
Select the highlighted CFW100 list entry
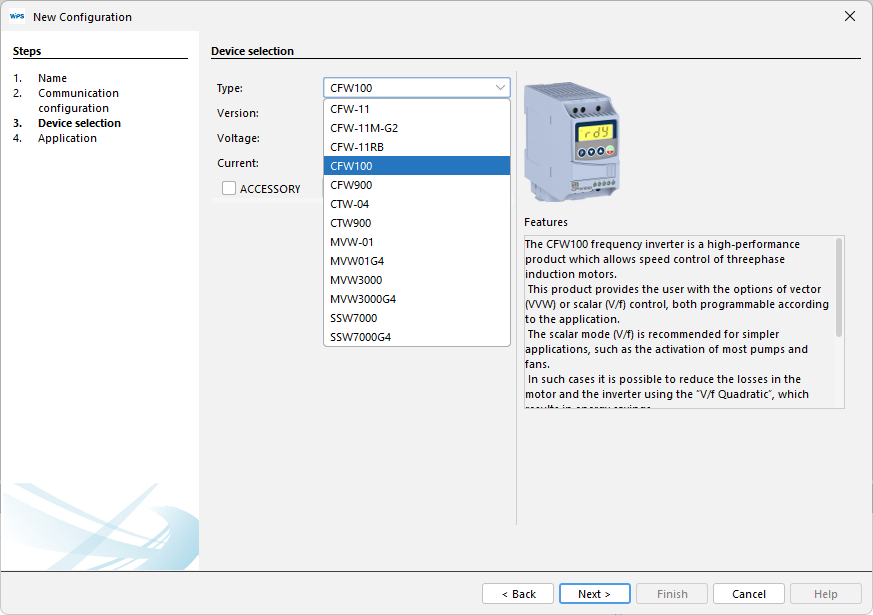[416, 166]
